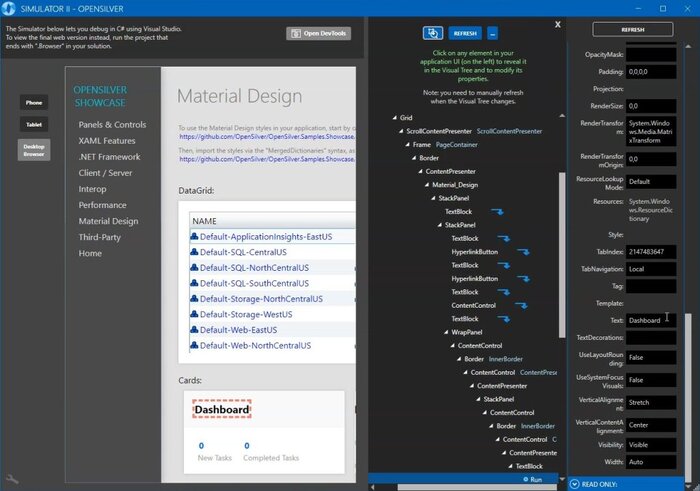Switch simulator to Phone view
The height and width of the screenshot is (491, 700).
pos(34,103)
